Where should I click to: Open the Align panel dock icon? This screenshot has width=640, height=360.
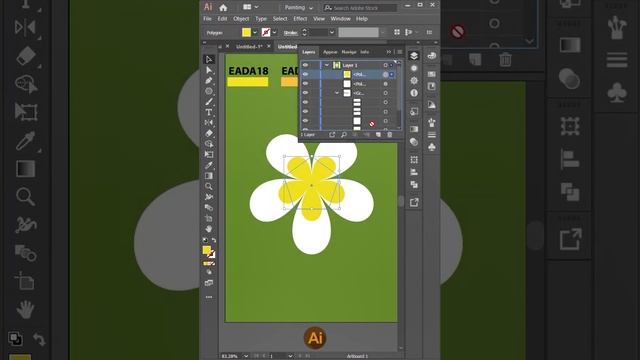[x=414, y=172]
